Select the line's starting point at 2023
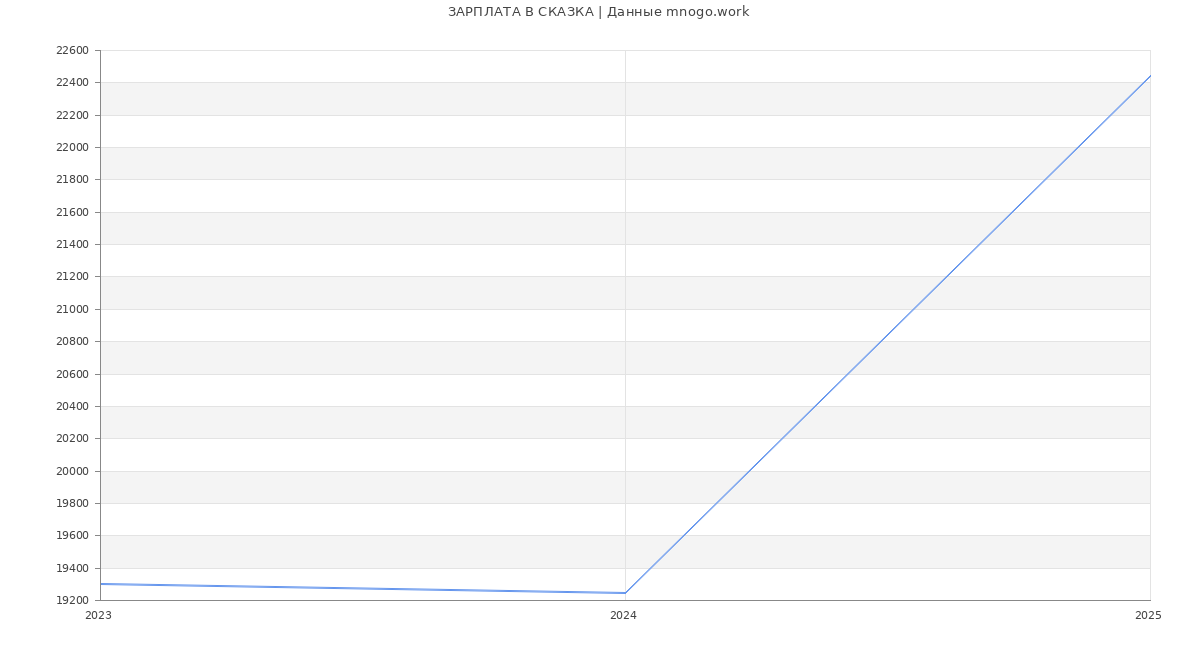This screenshot has height=650, width=1200. click(101, 584)
